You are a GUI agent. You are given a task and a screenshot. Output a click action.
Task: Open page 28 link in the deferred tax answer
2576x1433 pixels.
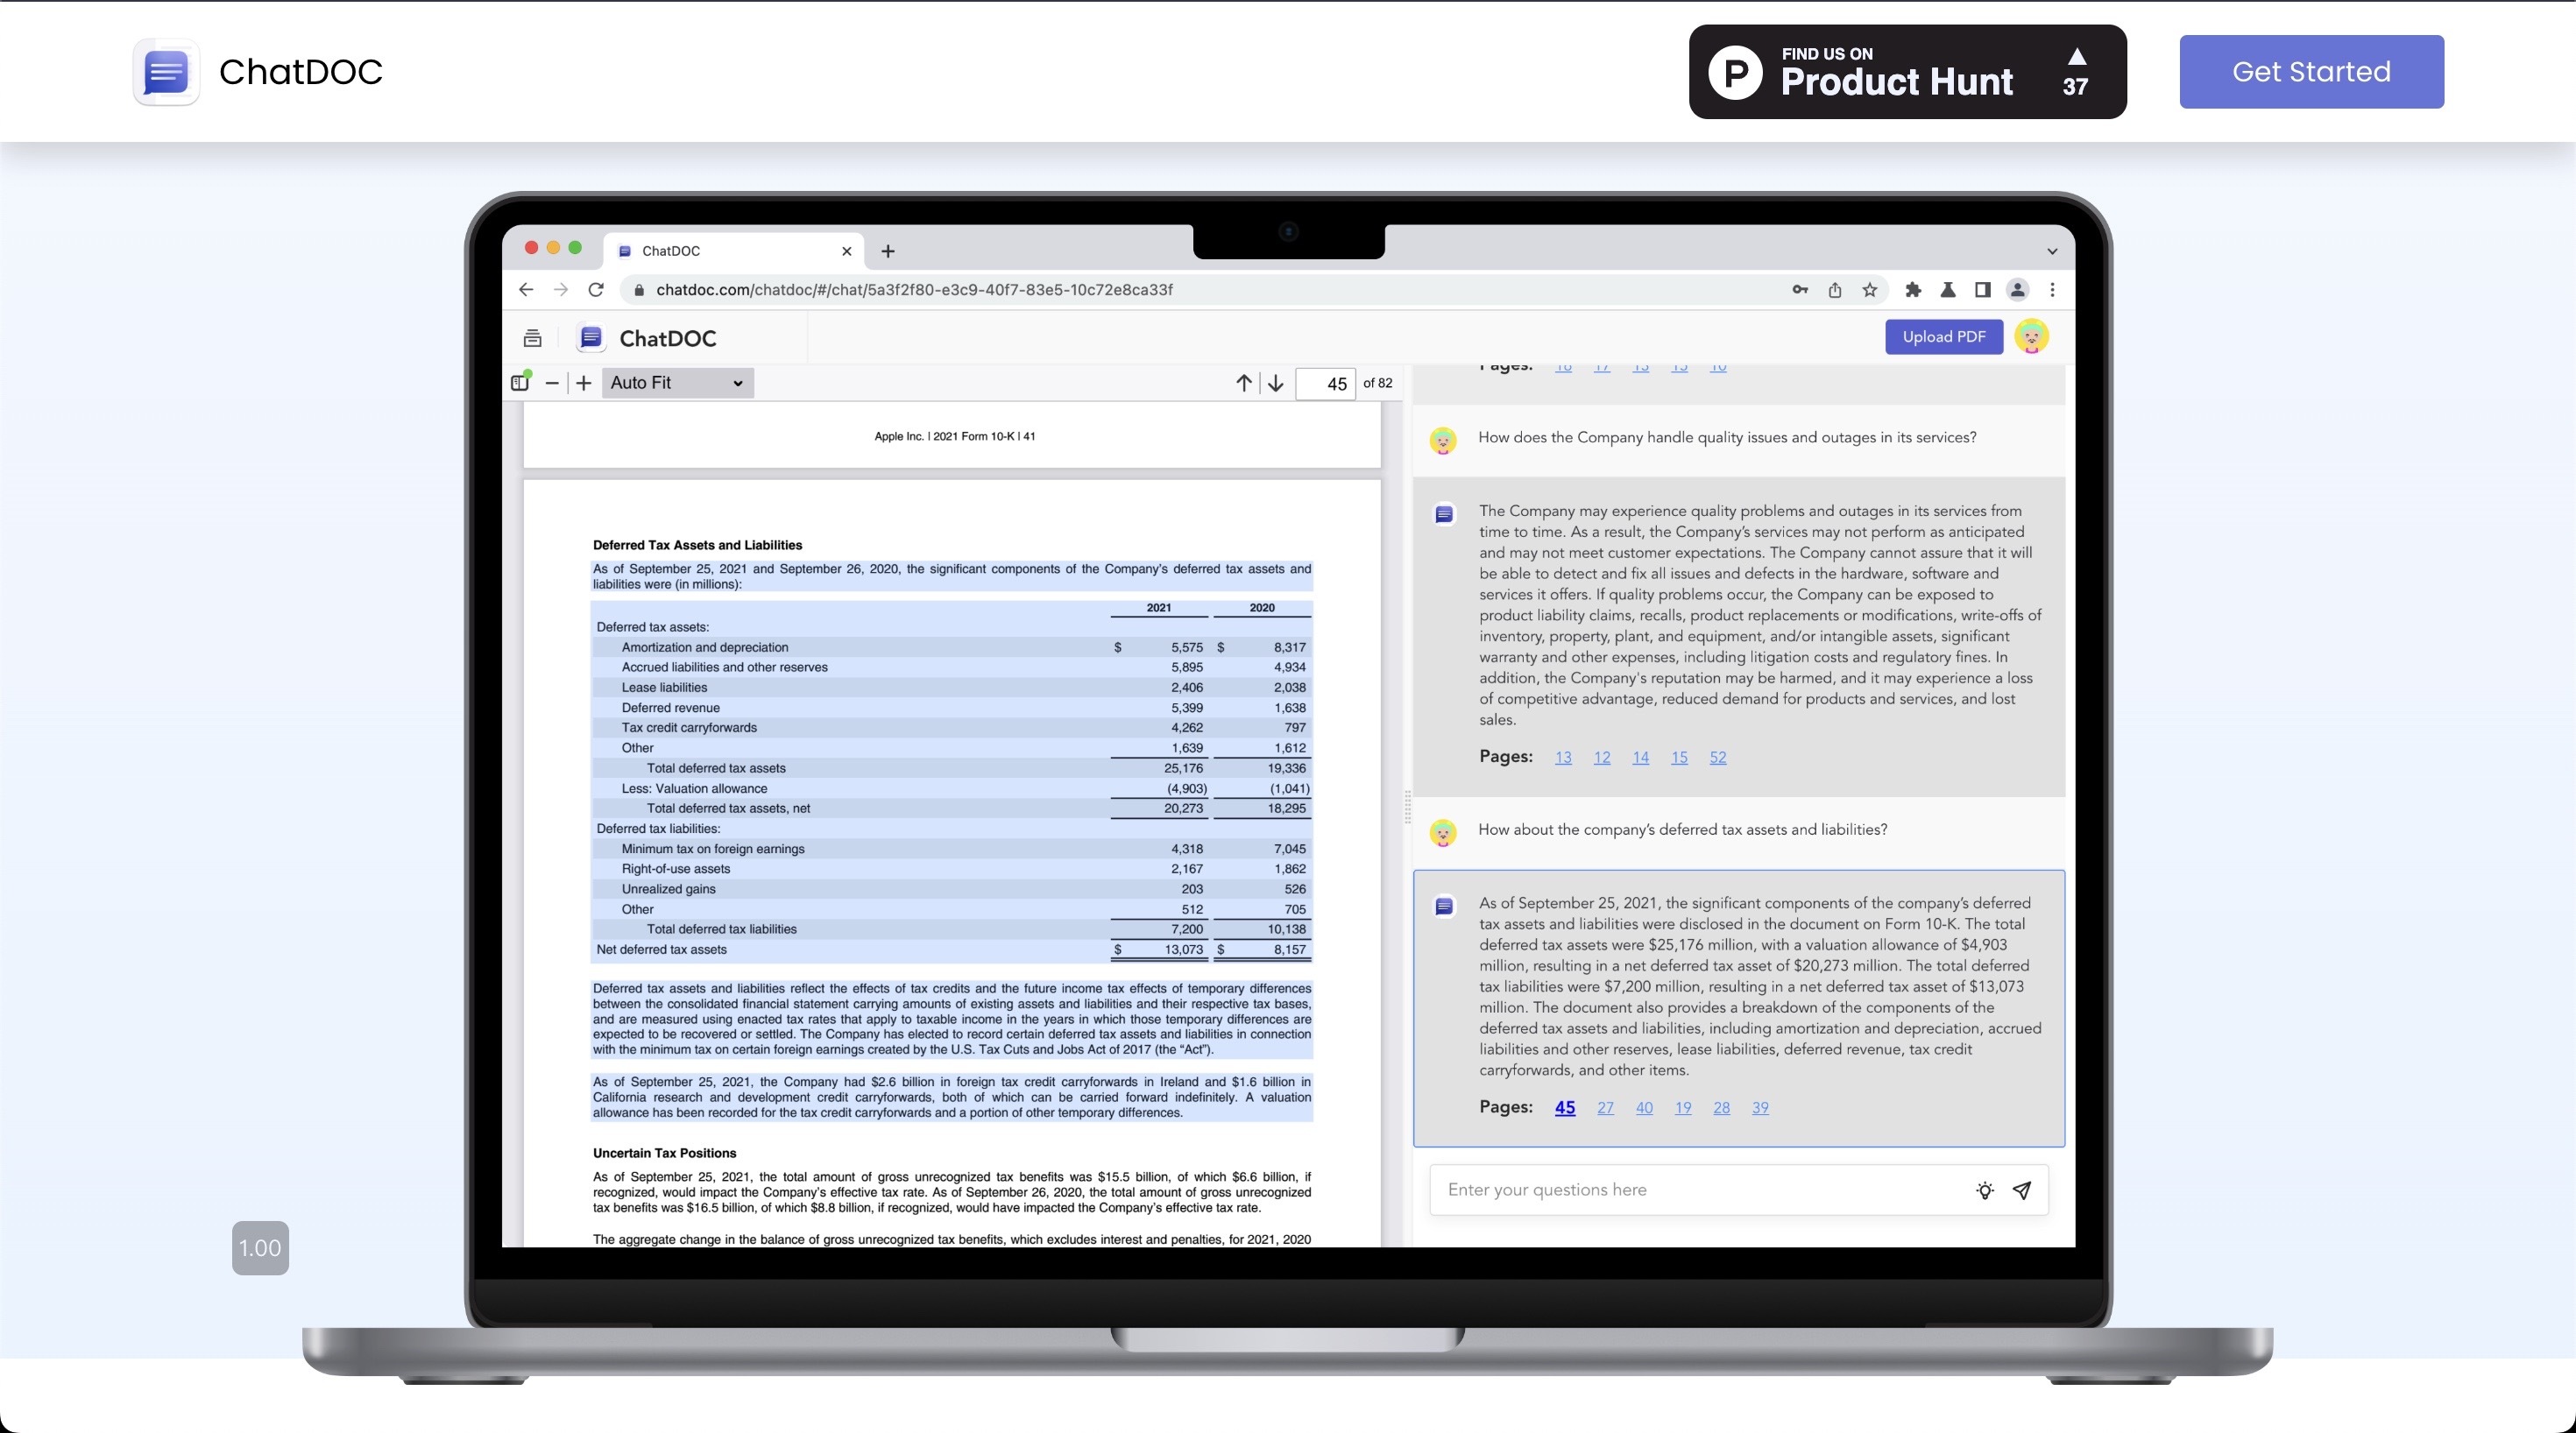tap(1721, 1108)
